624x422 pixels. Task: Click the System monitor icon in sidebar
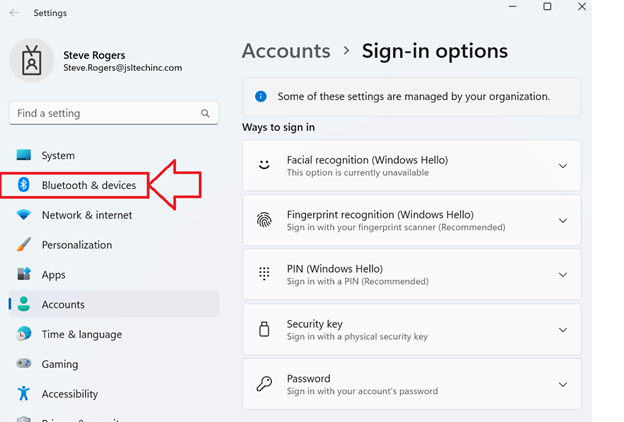(x=24, y=156)
